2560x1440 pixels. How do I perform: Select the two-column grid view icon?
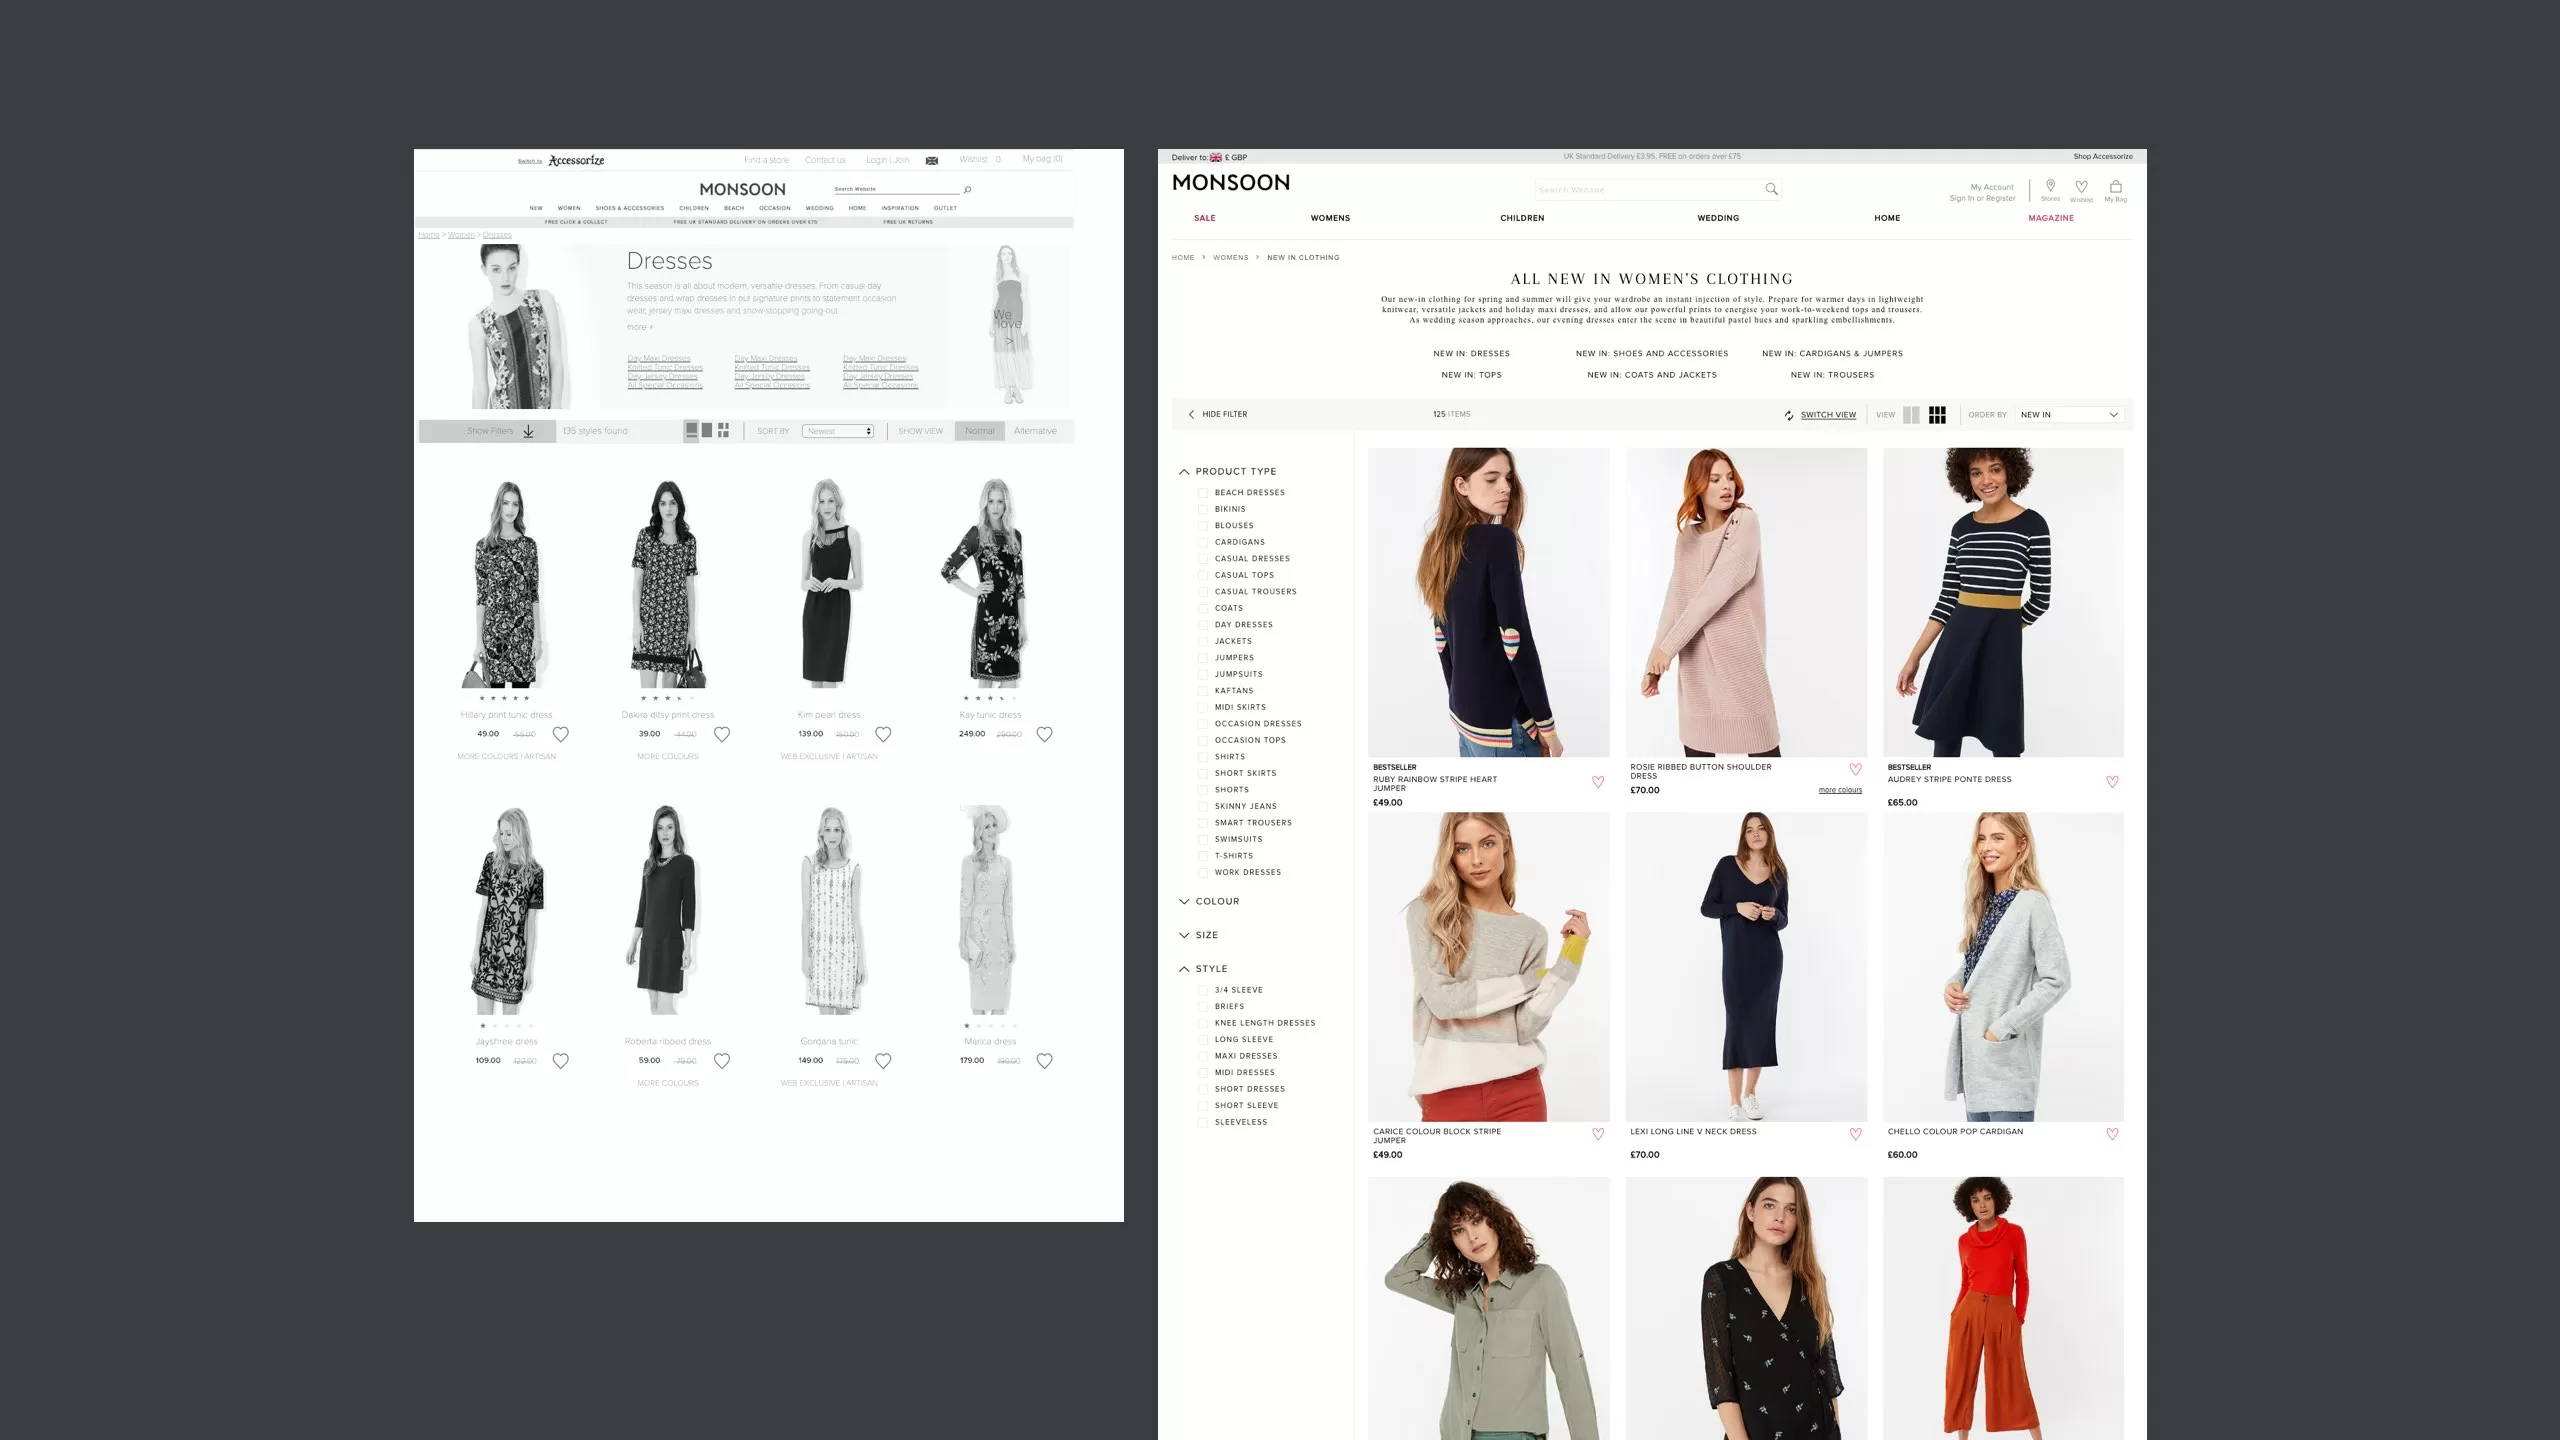pyautogui.click(x=1911, y=415)
